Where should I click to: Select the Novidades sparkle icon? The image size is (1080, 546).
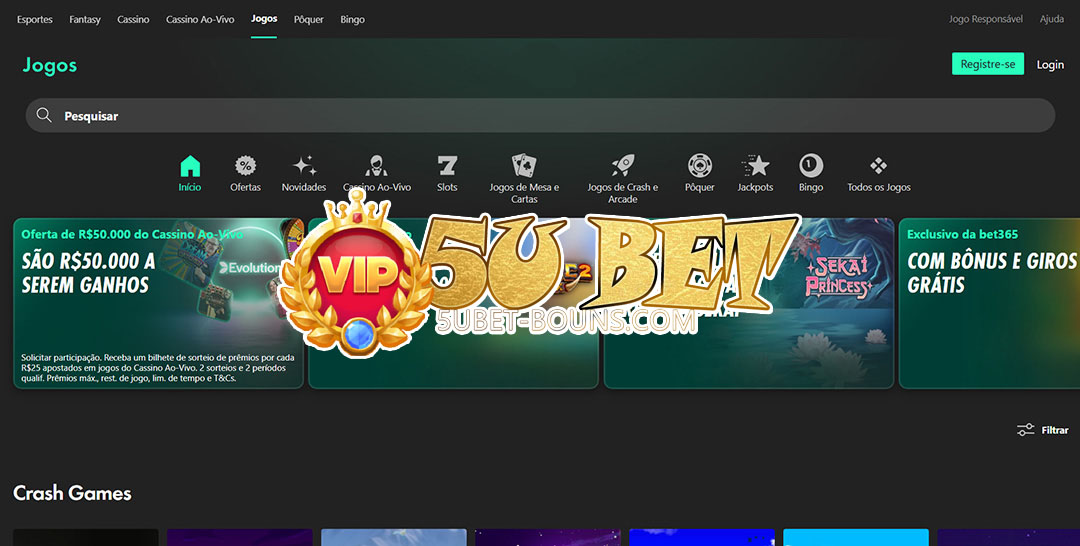[x=304, y=166]
